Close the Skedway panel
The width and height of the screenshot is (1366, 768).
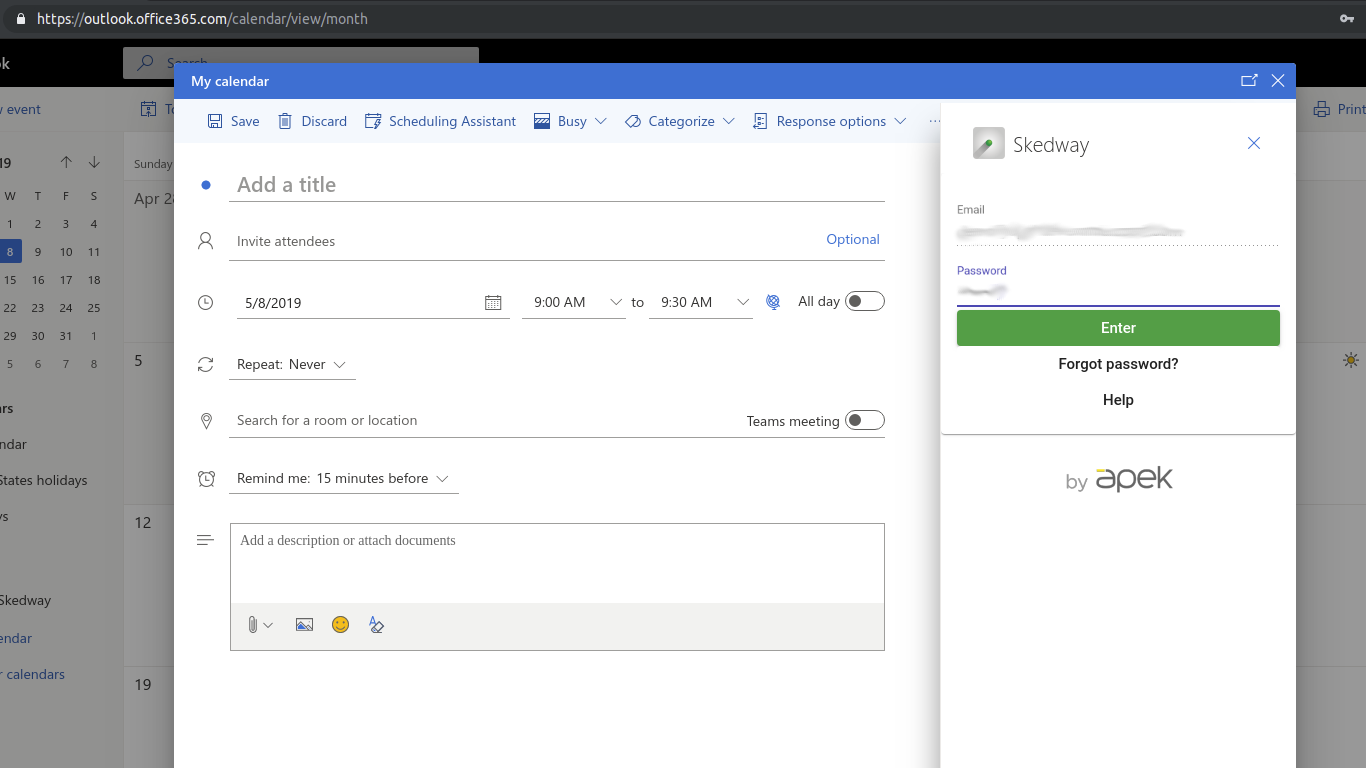[1254, 144]
